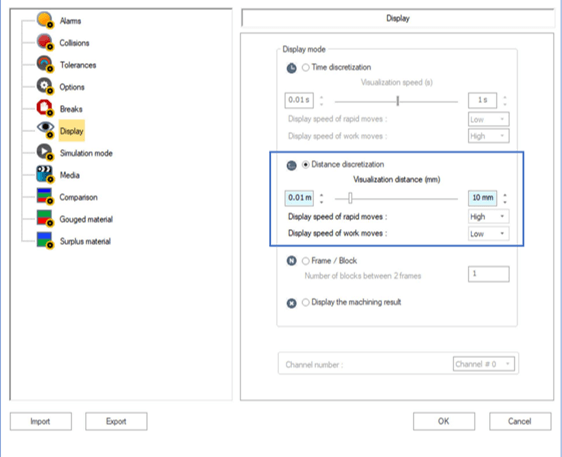The height and width of the screenshot is (457, 562).
Task: Open the Media settings page
Action: [70, 175]
